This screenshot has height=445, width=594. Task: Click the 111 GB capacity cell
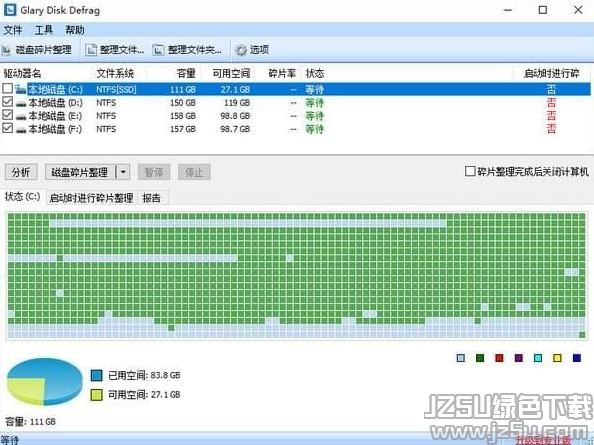click(x=183, y=89)
